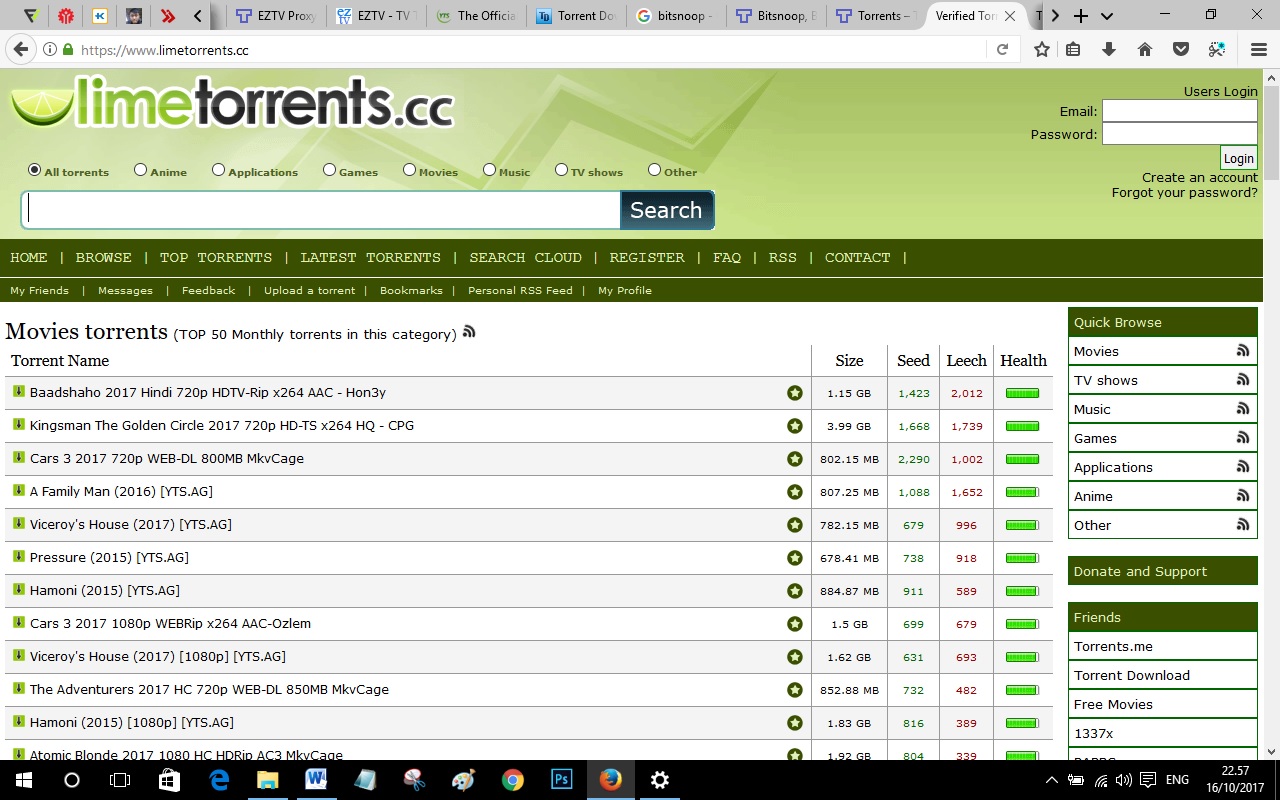
Task: Click the health bar for Viceroy's House (2017) [YTS.AG]
Action: [1022, 525]
